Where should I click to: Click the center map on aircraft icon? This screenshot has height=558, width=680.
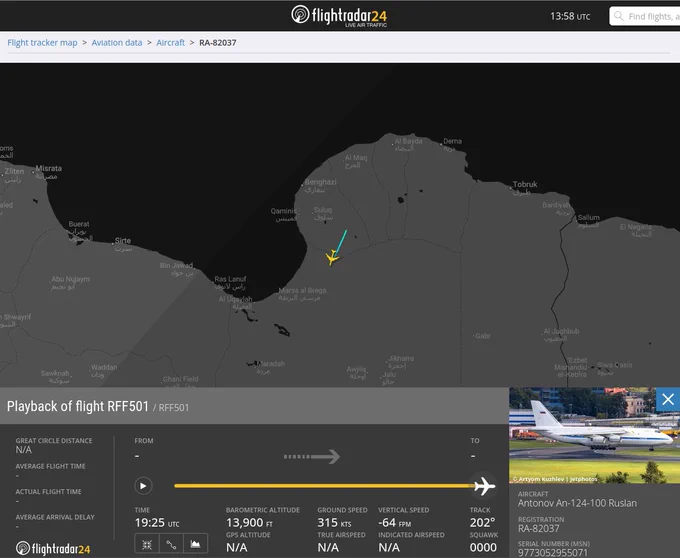(x=147, y=545)
